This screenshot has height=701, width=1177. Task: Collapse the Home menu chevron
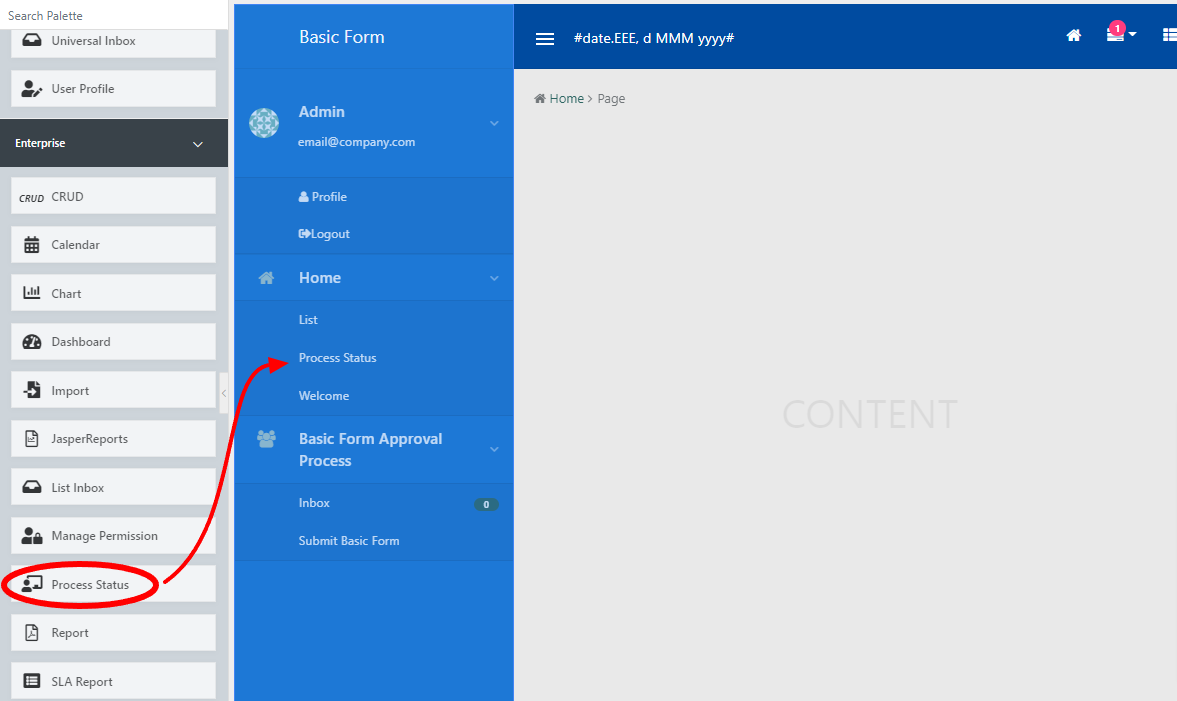point(494,278)
